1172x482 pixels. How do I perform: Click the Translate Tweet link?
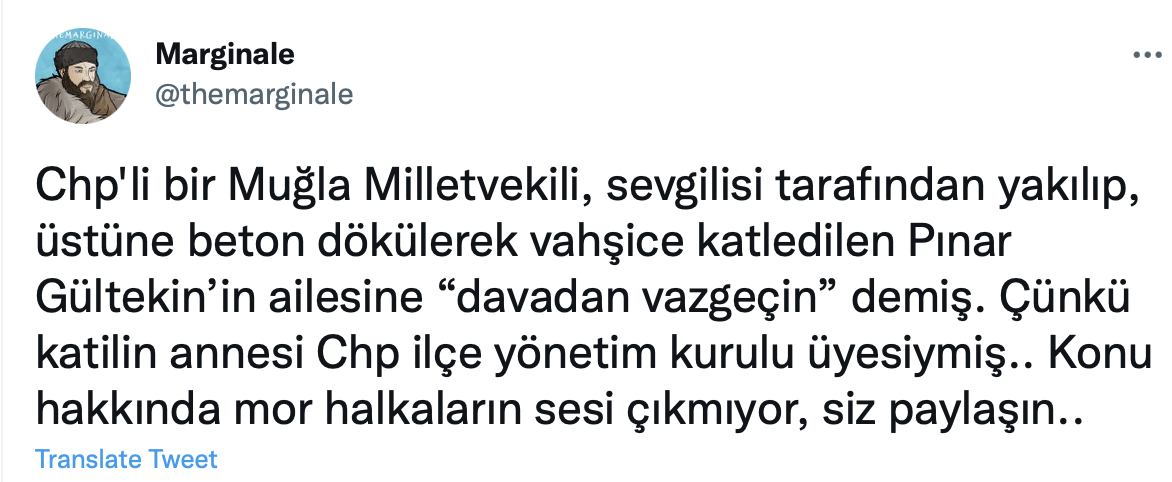point(126,460)
